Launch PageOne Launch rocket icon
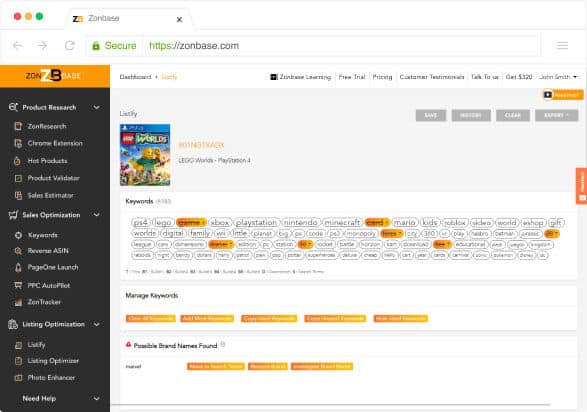The width and height of the screenshot is (587, 412). pyautogui.click(x=18, y=267)
